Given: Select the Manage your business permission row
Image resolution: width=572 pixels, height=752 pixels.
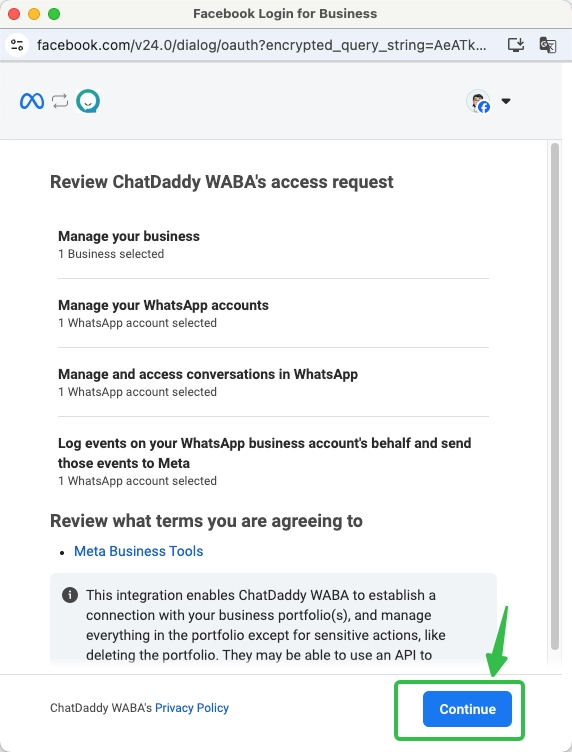Looking at the screenshot, I should 273,245.
